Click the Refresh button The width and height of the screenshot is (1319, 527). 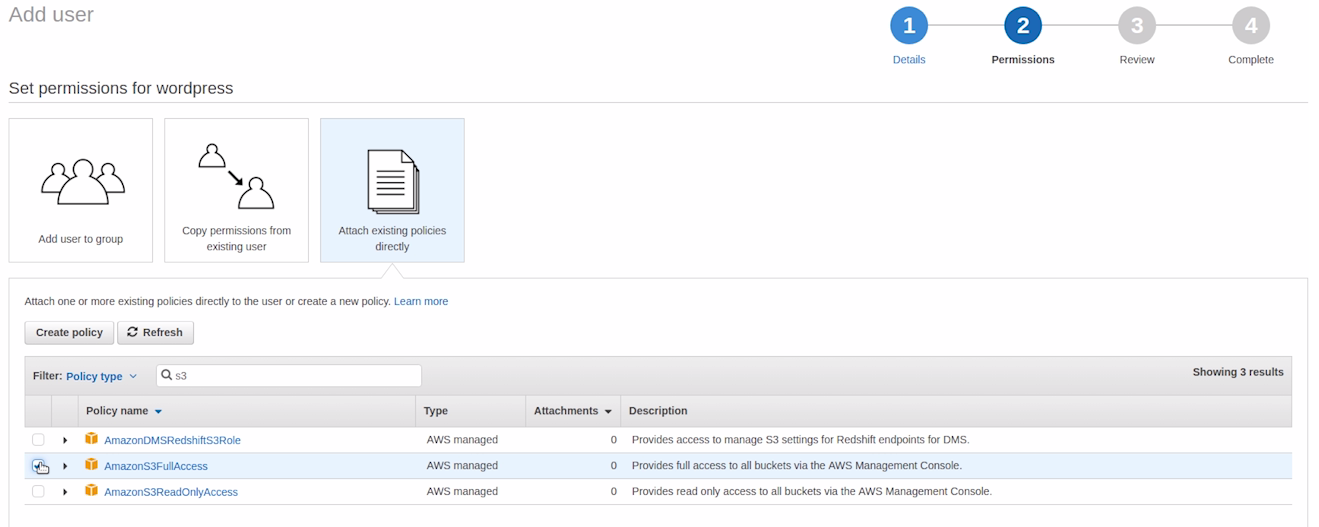tap(155, 332)
